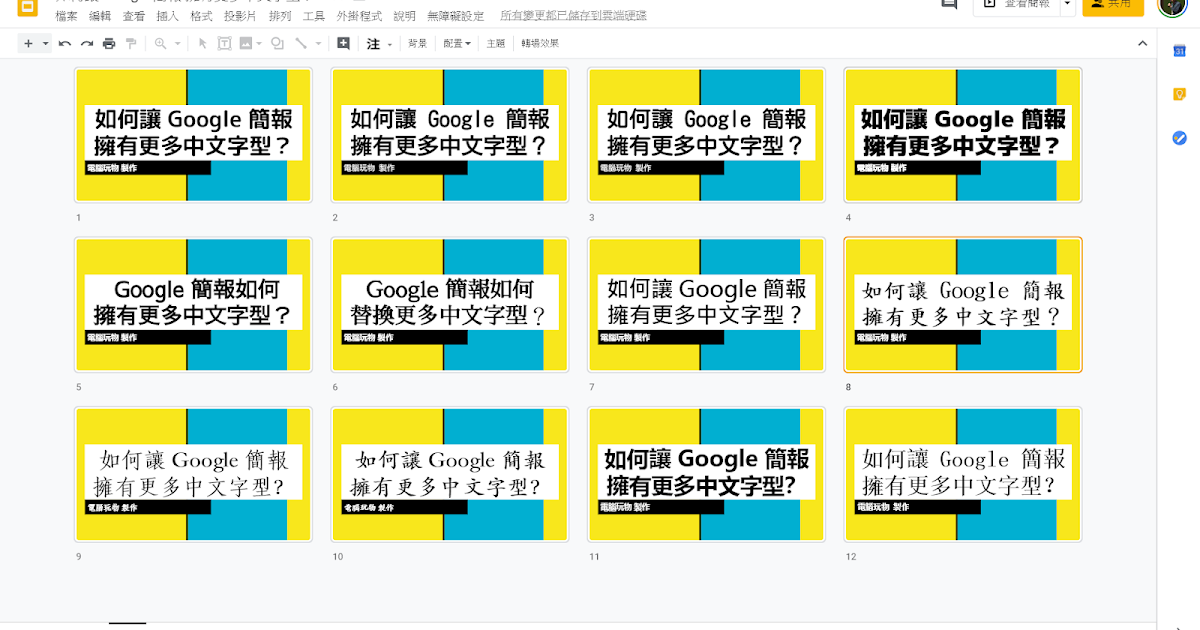This screenshot has width=1200, height=630.
Task: Open the 無障礙設定 menu
Action: click(455, 16)
